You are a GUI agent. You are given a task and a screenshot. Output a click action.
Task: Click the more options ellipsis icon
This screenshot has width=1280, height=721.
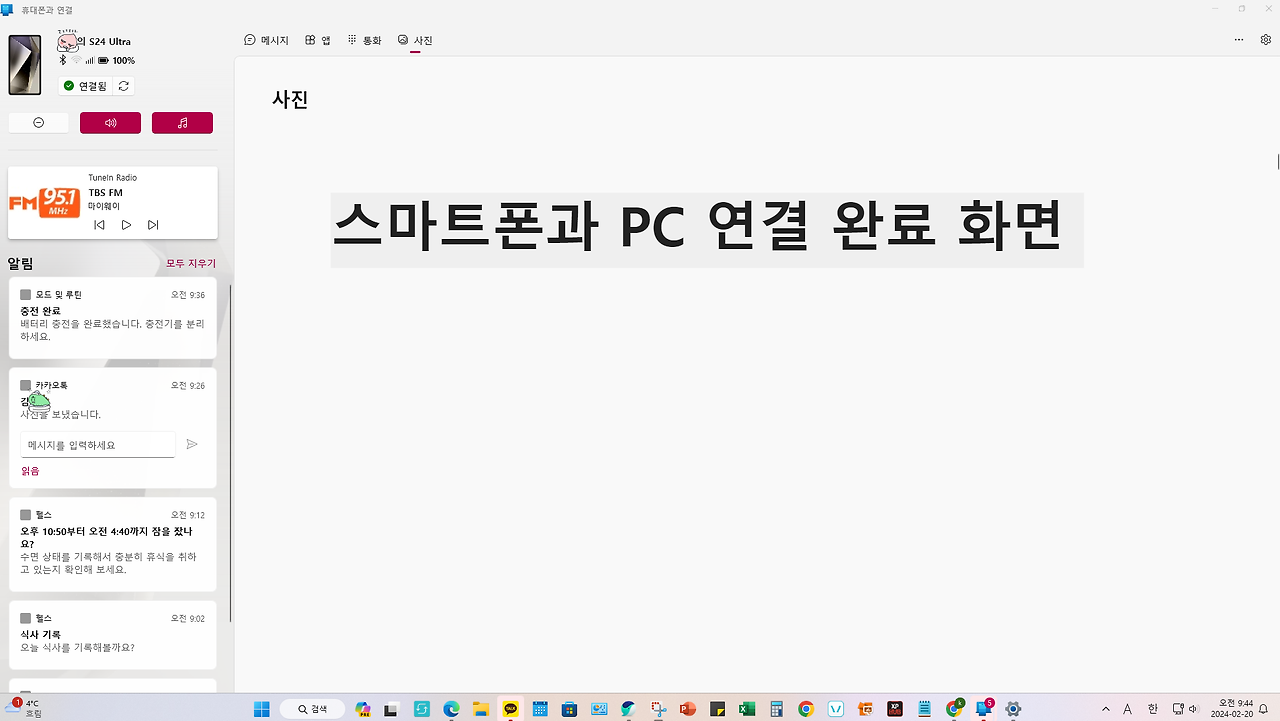(1238, 39)
